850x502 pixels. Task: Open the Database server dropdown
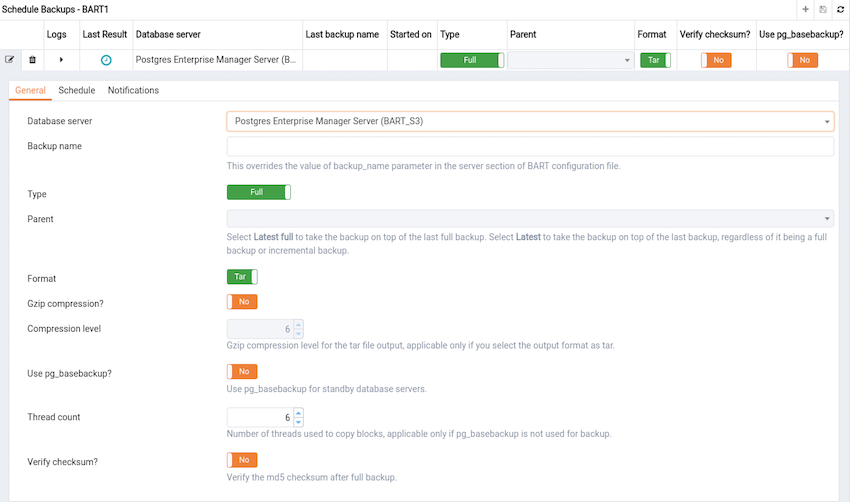[x=530, y=121]
